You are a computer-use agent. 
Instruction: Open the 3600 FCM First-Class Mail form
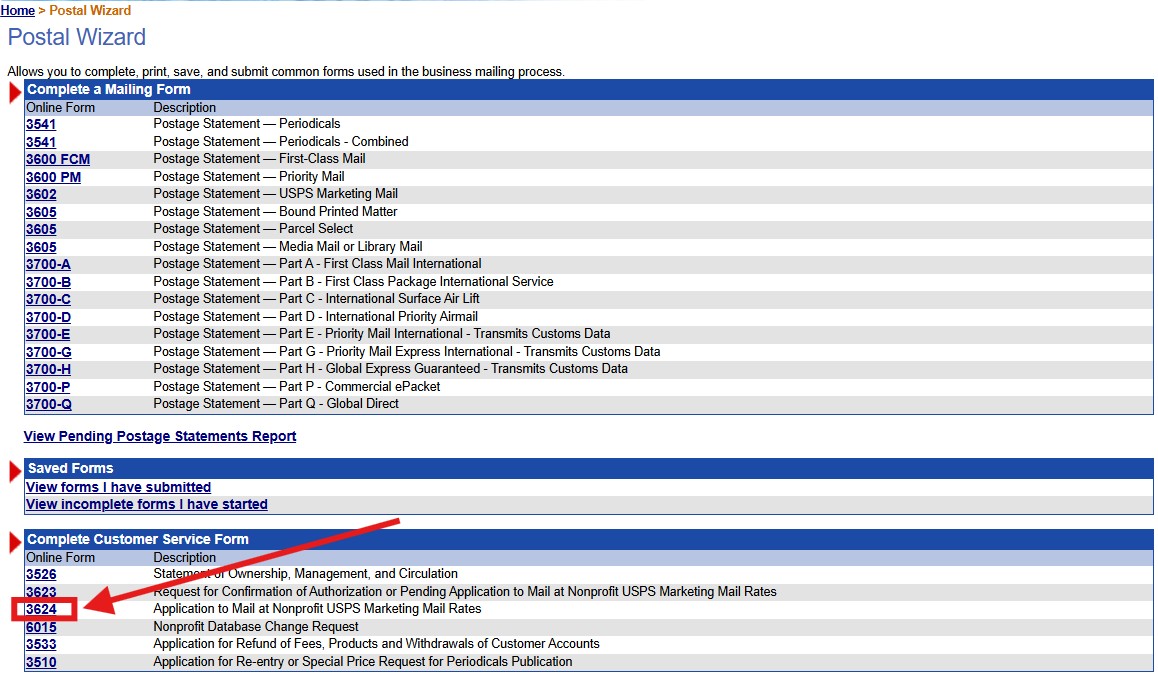tap(58, 159)
